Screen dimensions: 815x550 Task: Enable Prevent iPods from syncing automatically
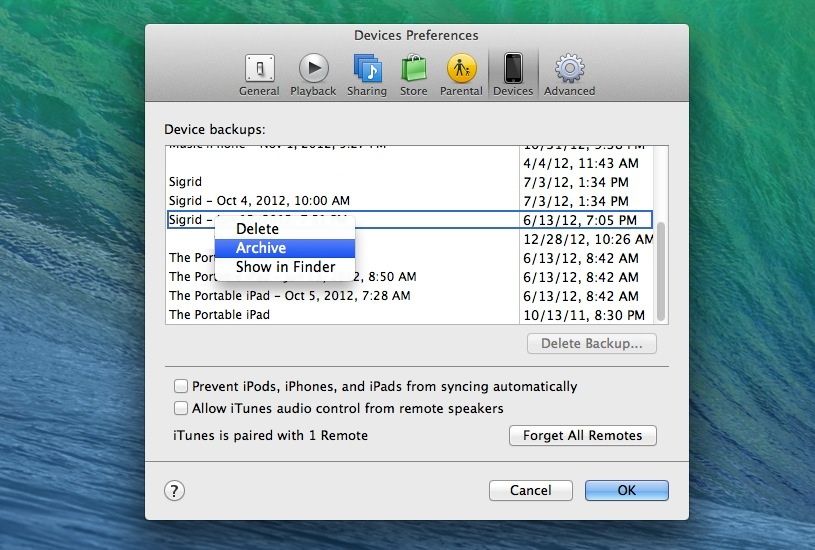click(181, 386)
